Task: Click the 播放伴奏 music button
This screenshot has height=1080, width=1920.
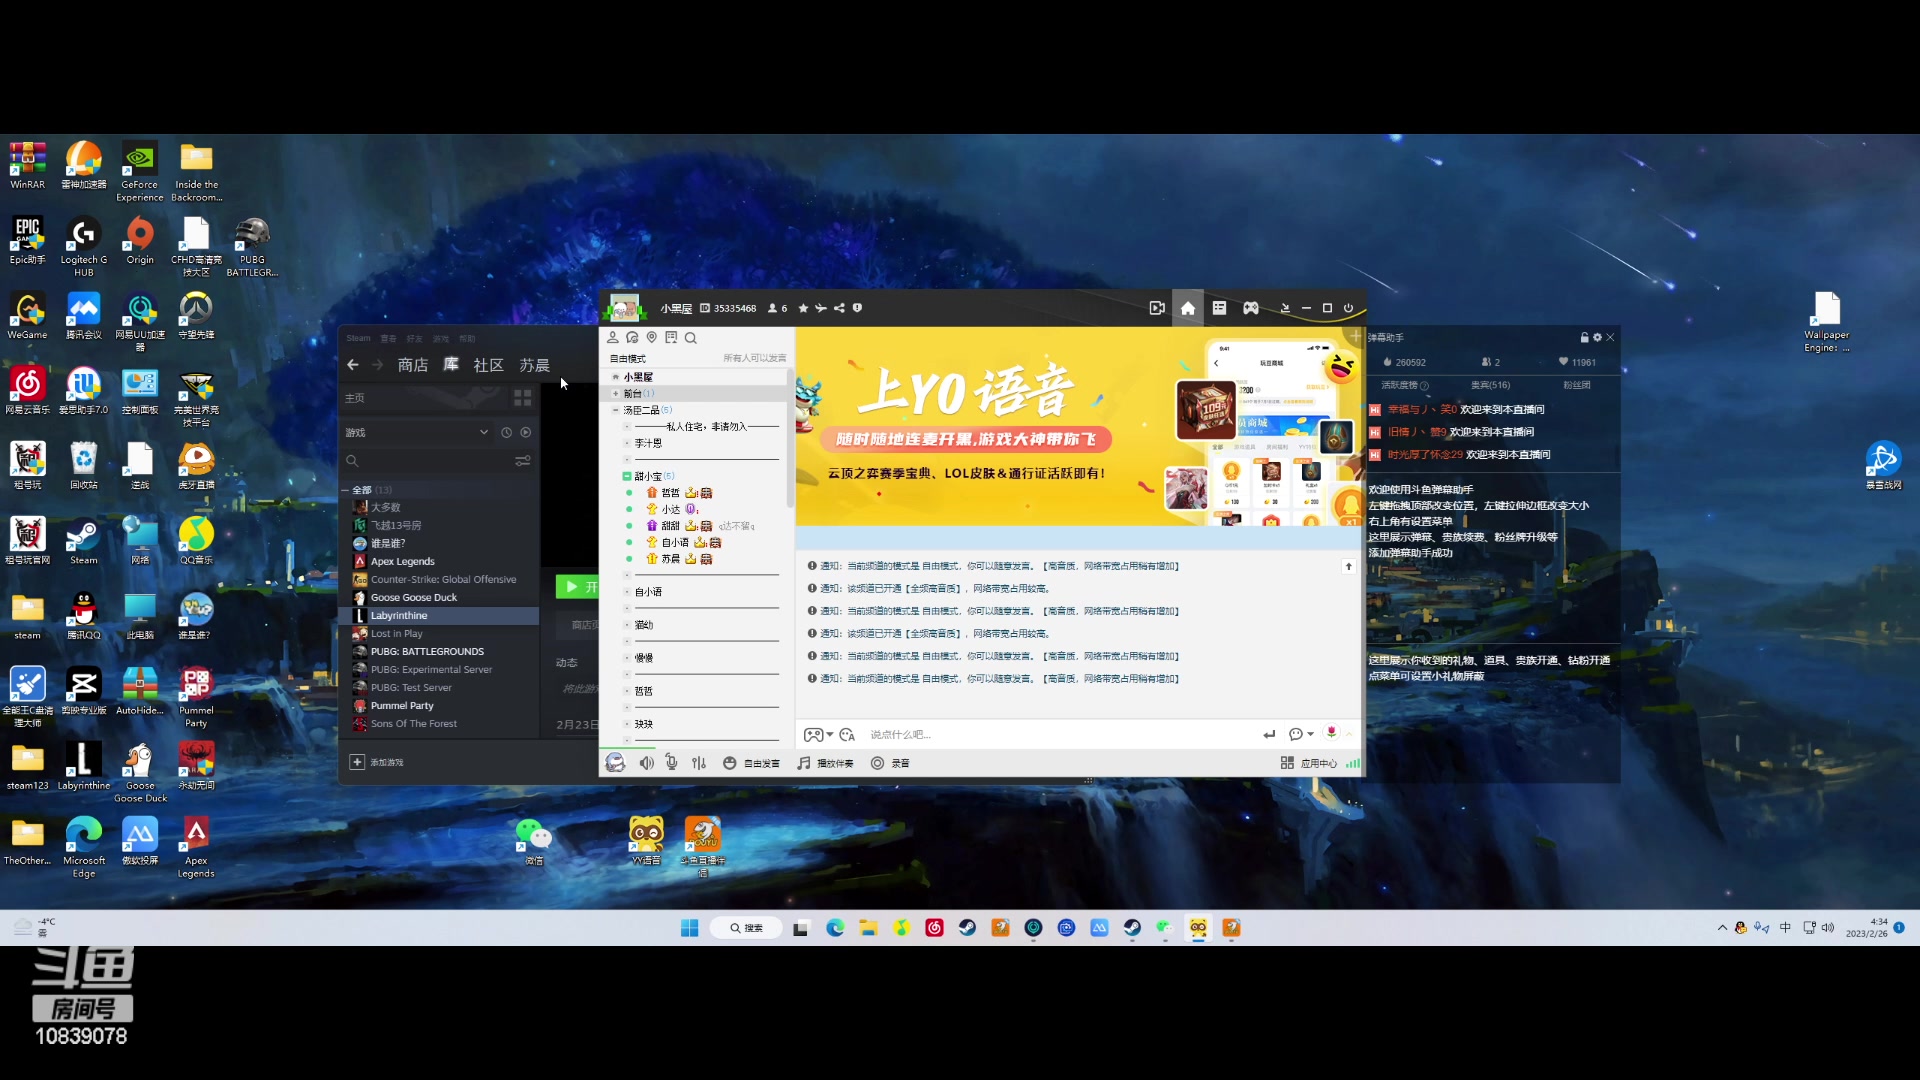Action: (826, 763)
